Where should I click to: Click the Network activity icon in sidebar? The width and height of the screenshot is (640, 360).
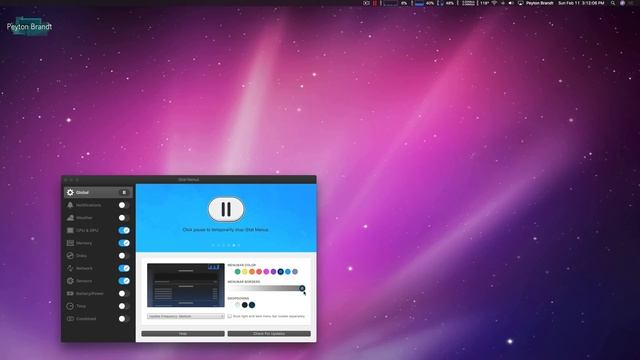coord(70,268)
